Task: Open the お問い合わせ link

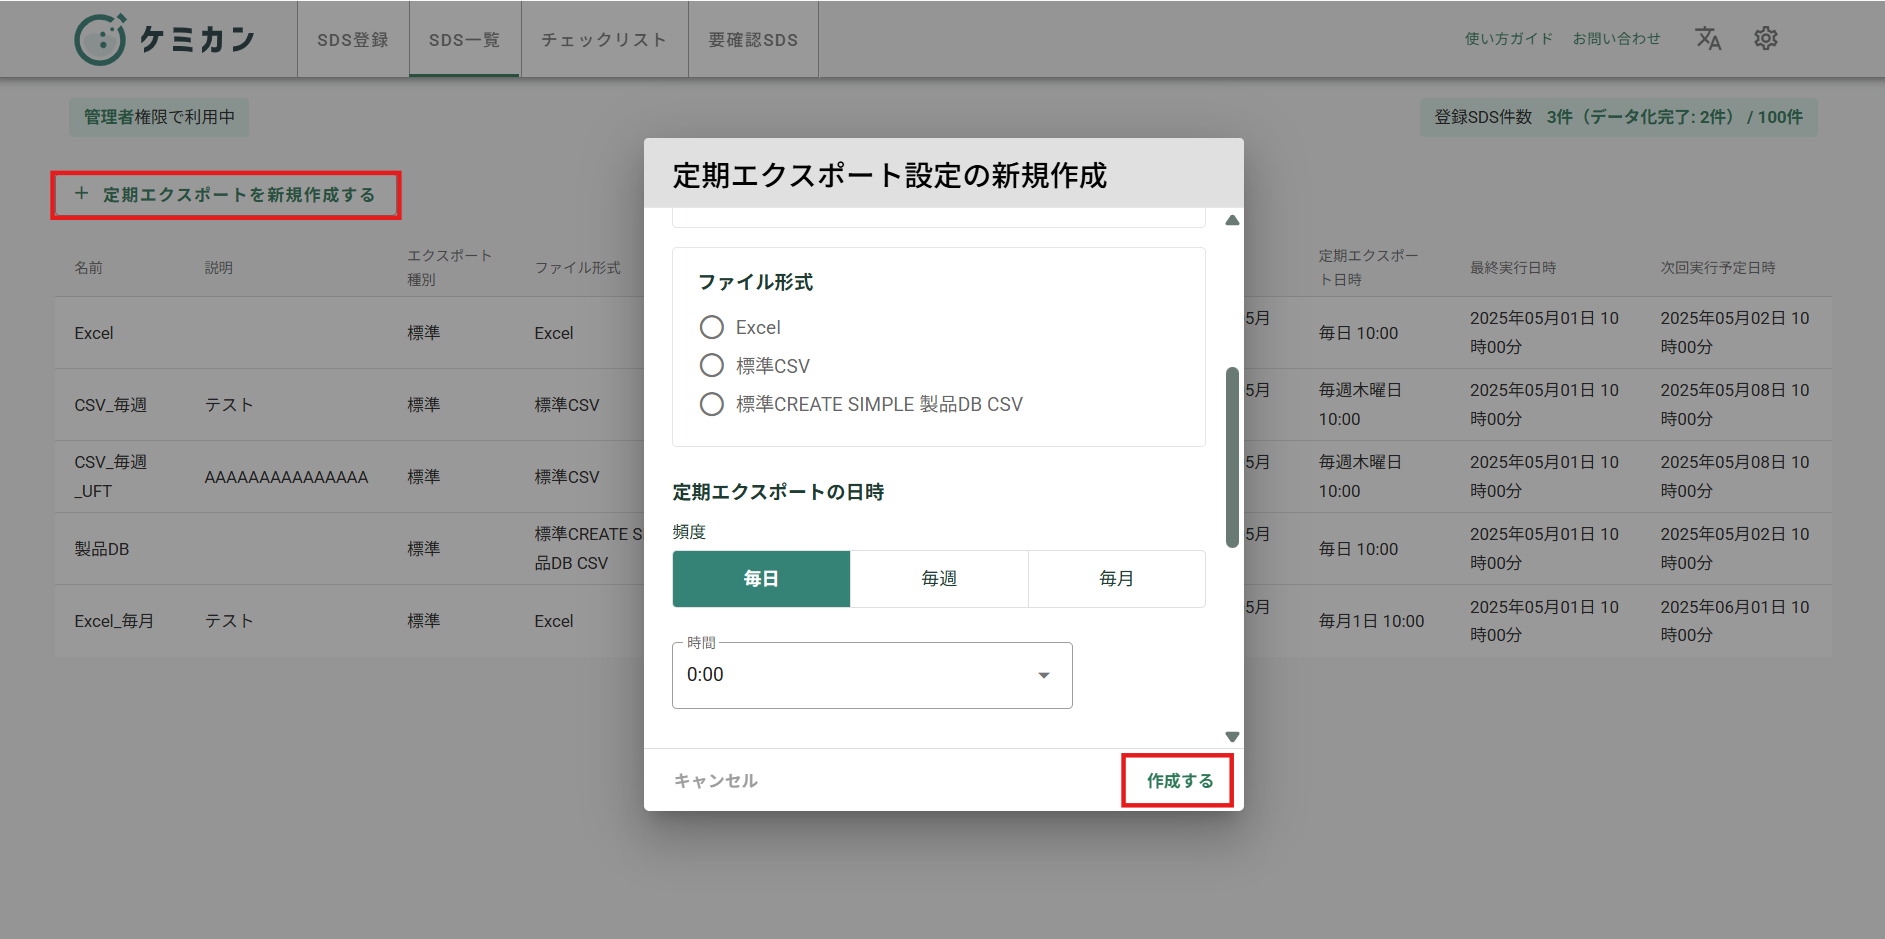Action: click(1616, 39)
